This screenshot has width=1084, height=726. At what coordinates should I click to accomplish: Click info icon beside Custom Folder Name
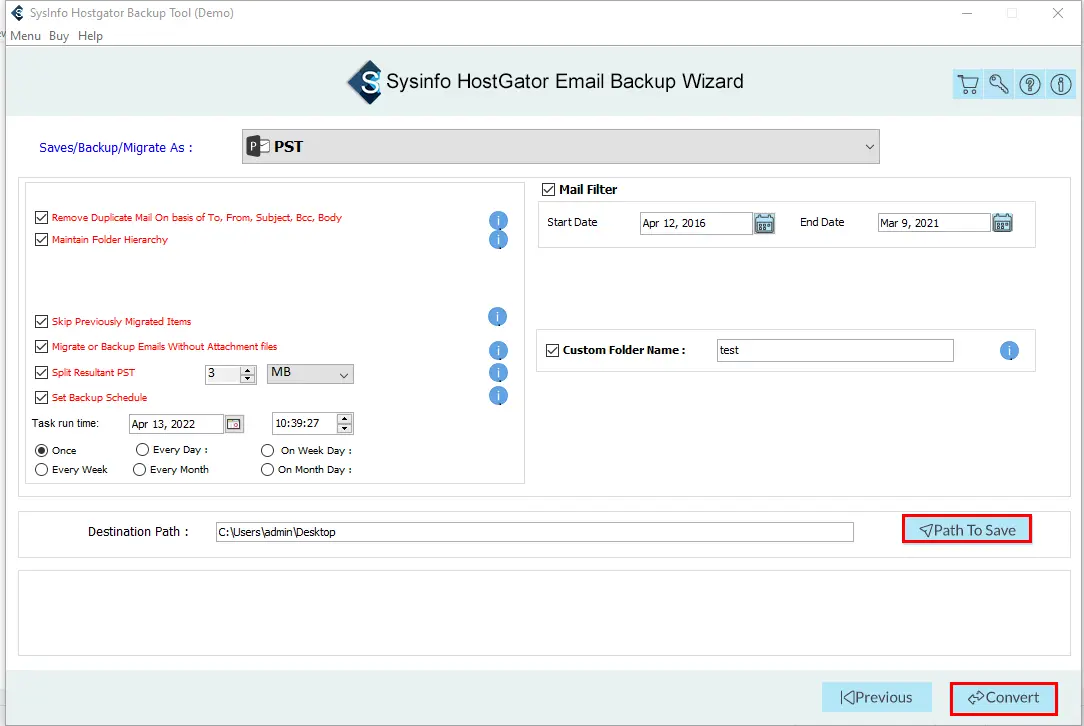click(1009, 351)
